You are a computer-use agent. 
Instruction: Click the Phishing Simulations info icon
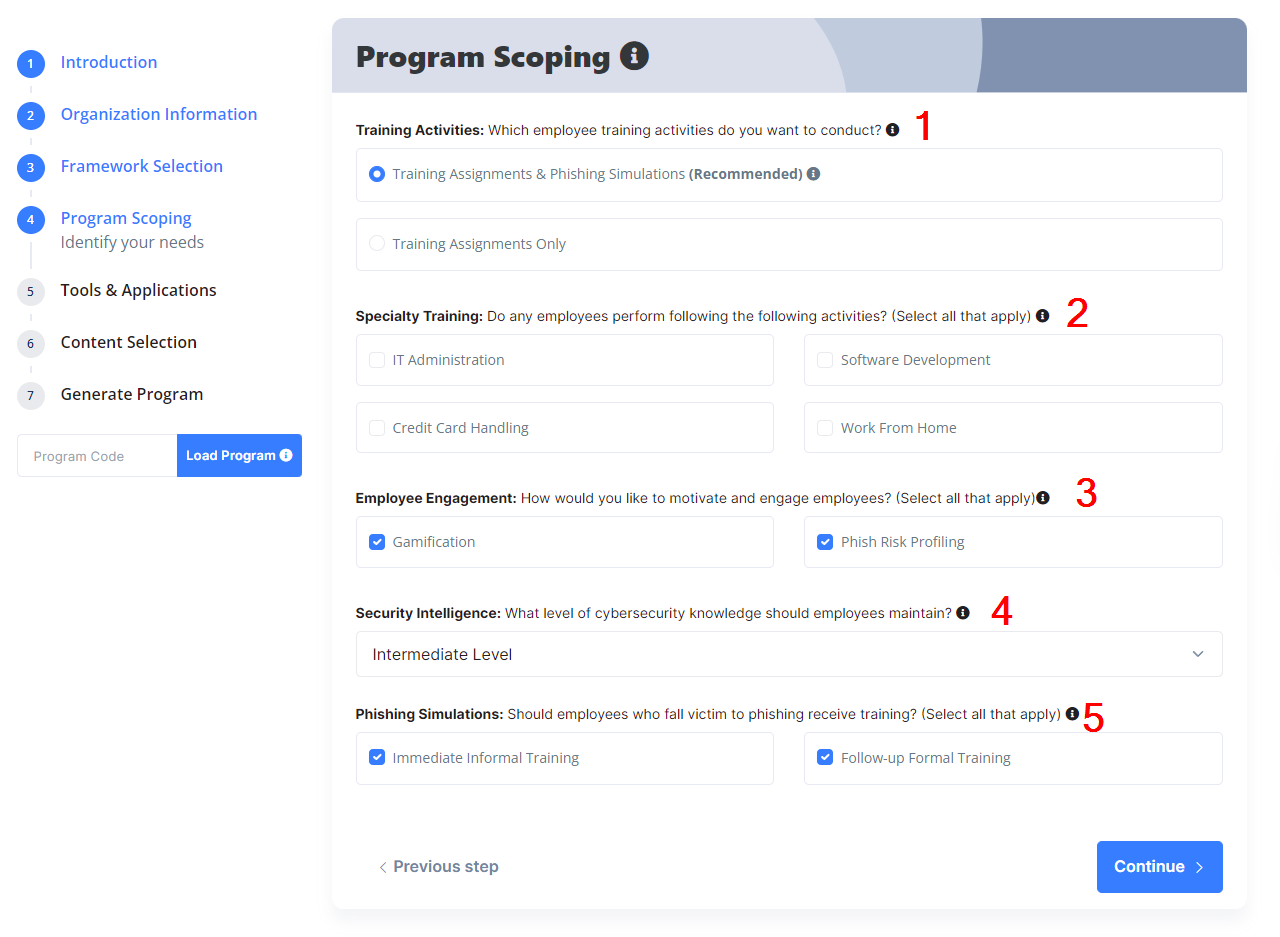(x=1072, y=714)
